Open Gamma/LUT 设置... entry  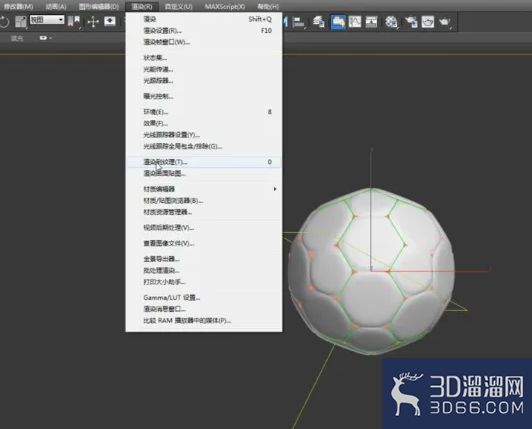pyautogui.click(x=204, y=298)
